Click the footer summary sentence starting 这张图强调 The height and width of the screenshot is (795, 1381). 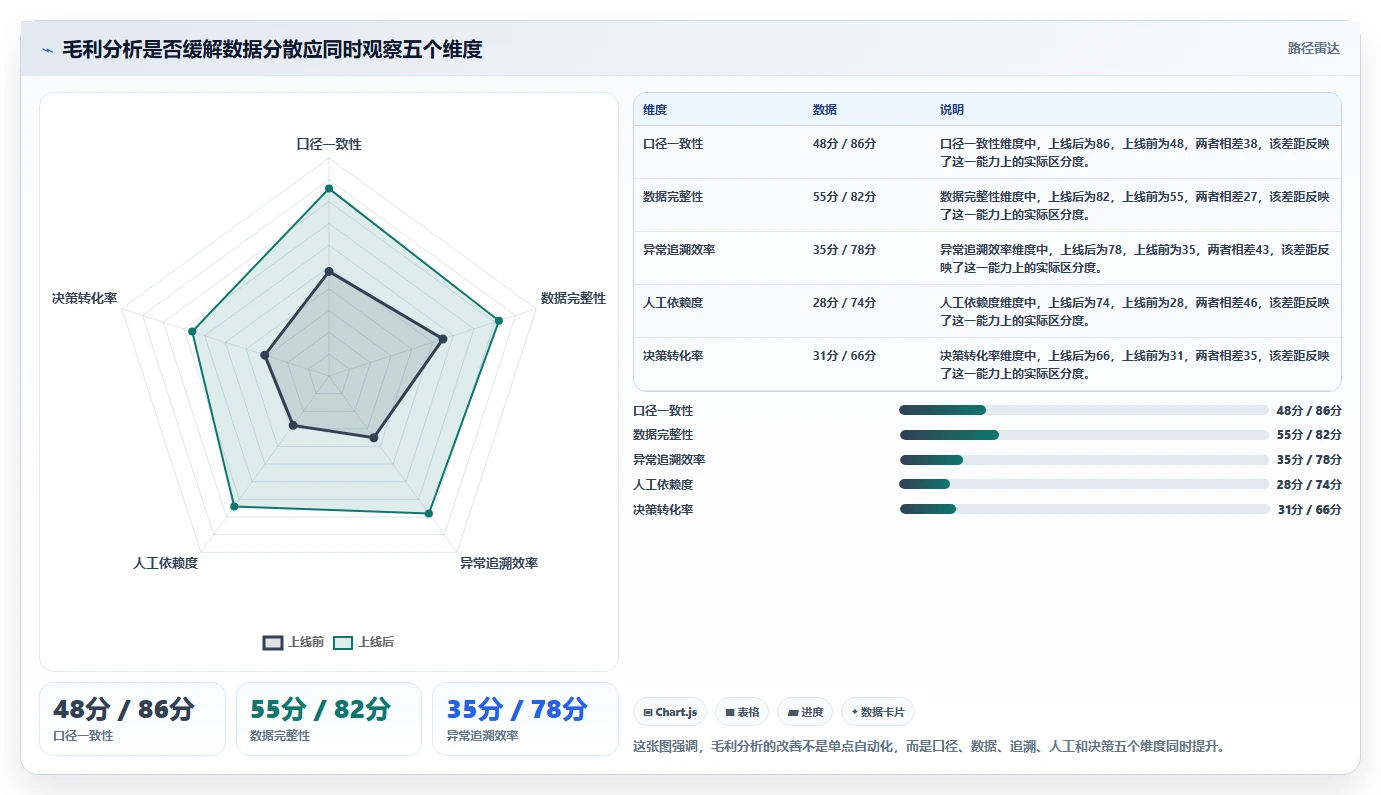(929, 746)
